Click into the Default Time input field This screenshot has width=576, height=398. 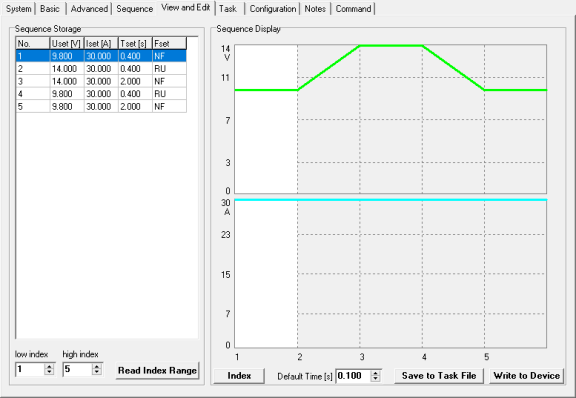(x=353, y=376)
